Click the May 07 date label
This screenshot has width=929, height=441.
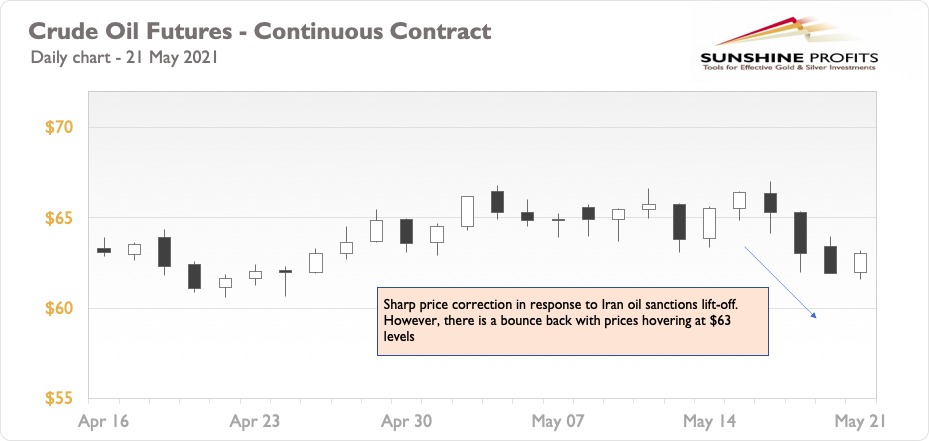coord(558,421)
